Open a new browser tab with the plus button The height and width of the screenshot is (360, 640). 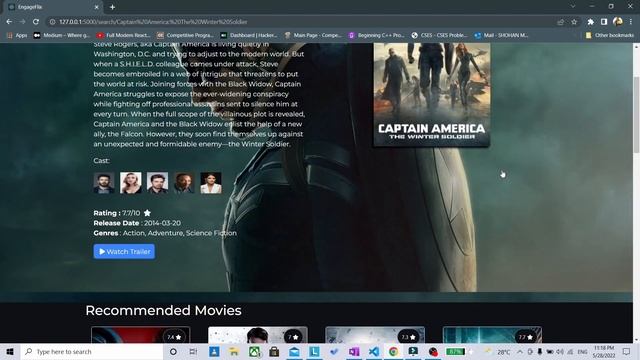[x=112, y=7]
